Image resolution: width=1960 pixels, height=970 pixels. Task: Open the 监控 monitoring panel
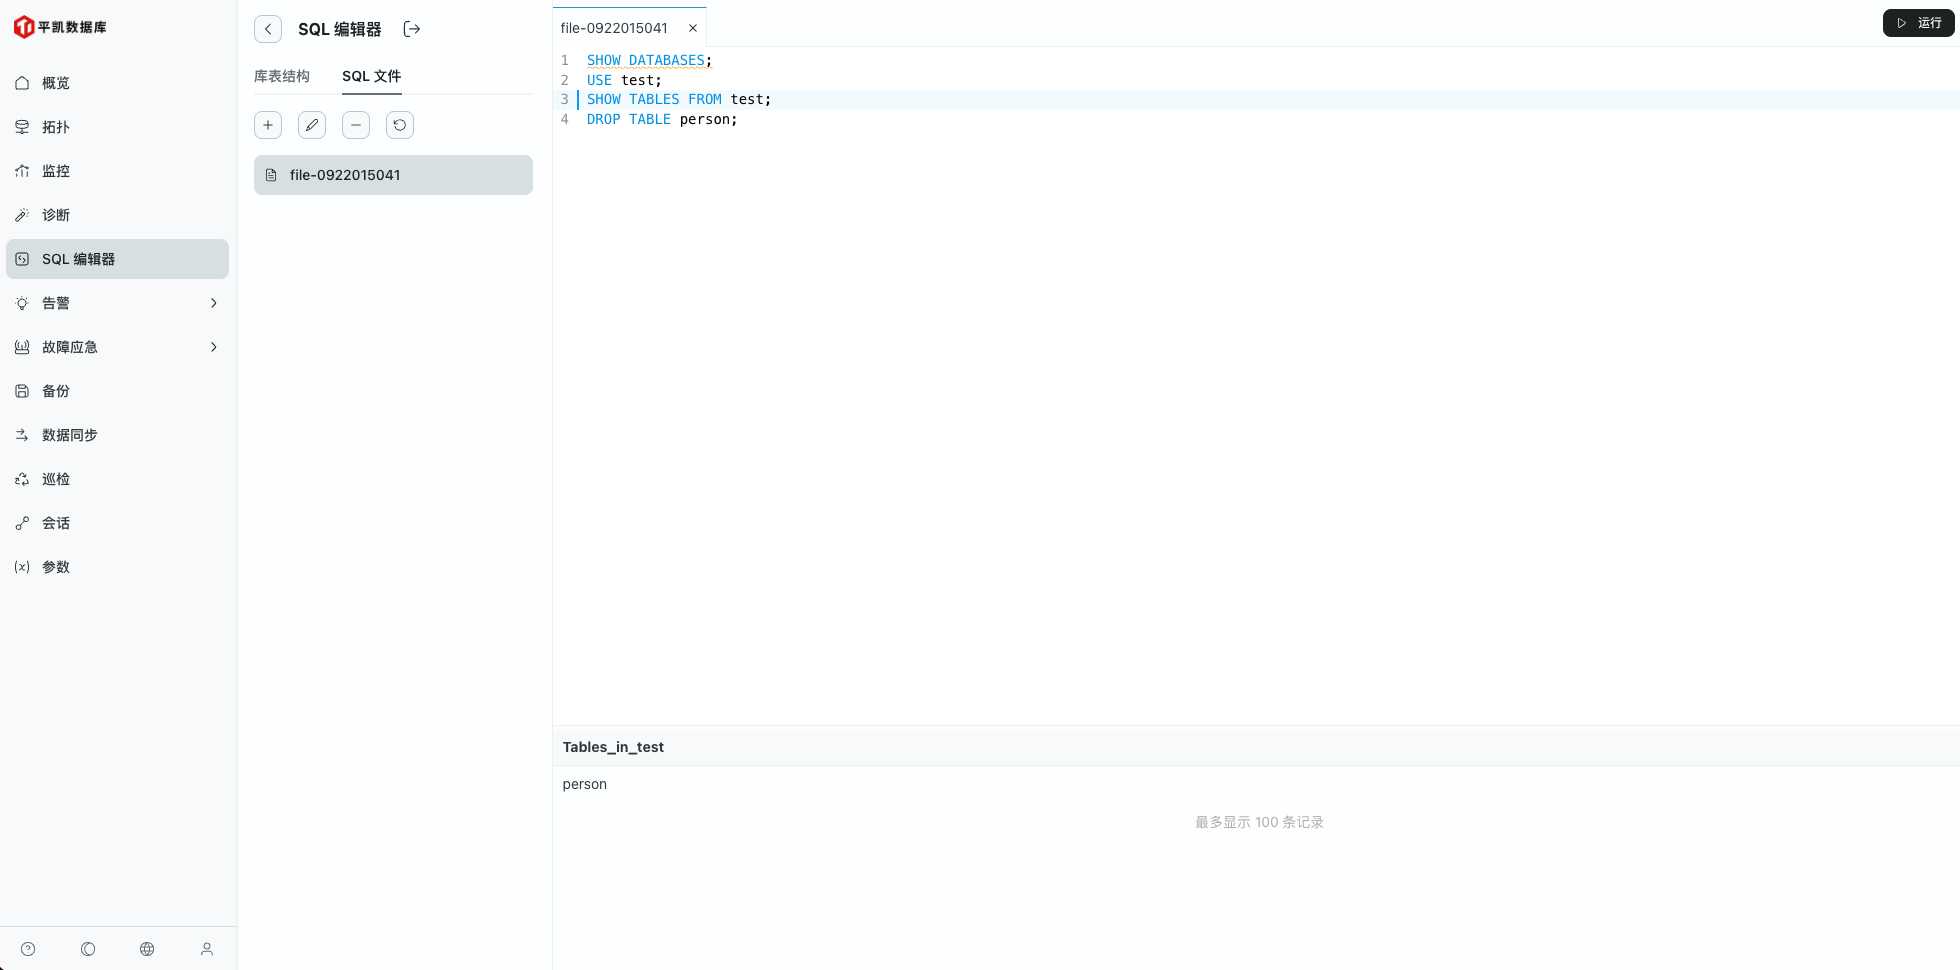point(55,170)
